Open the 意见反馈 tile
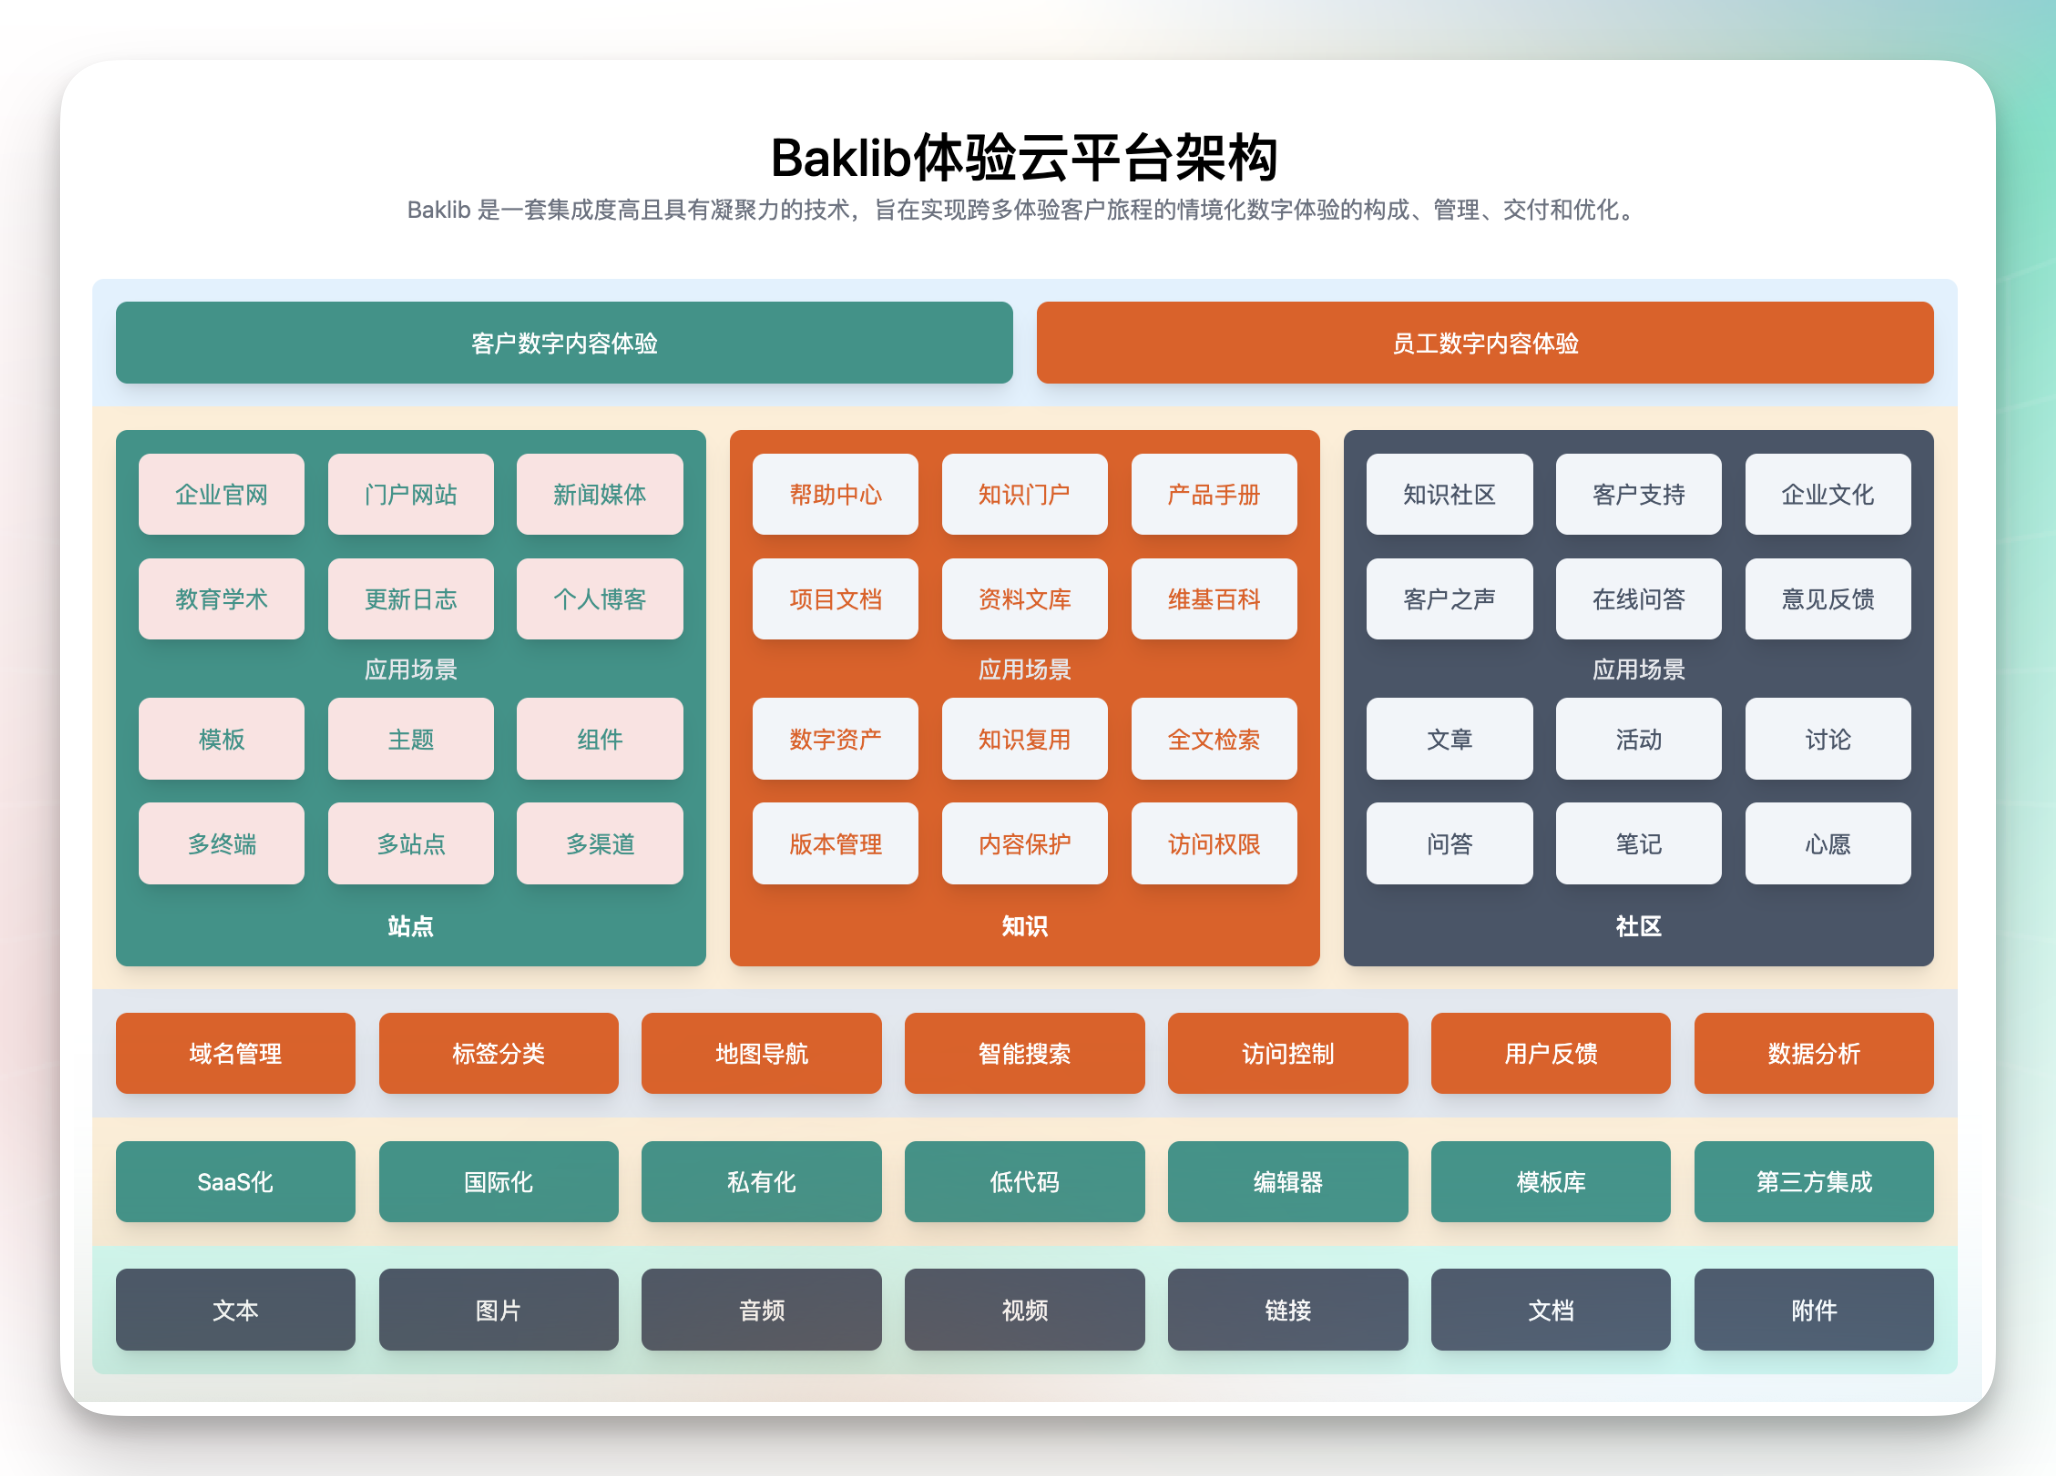 1828,599
